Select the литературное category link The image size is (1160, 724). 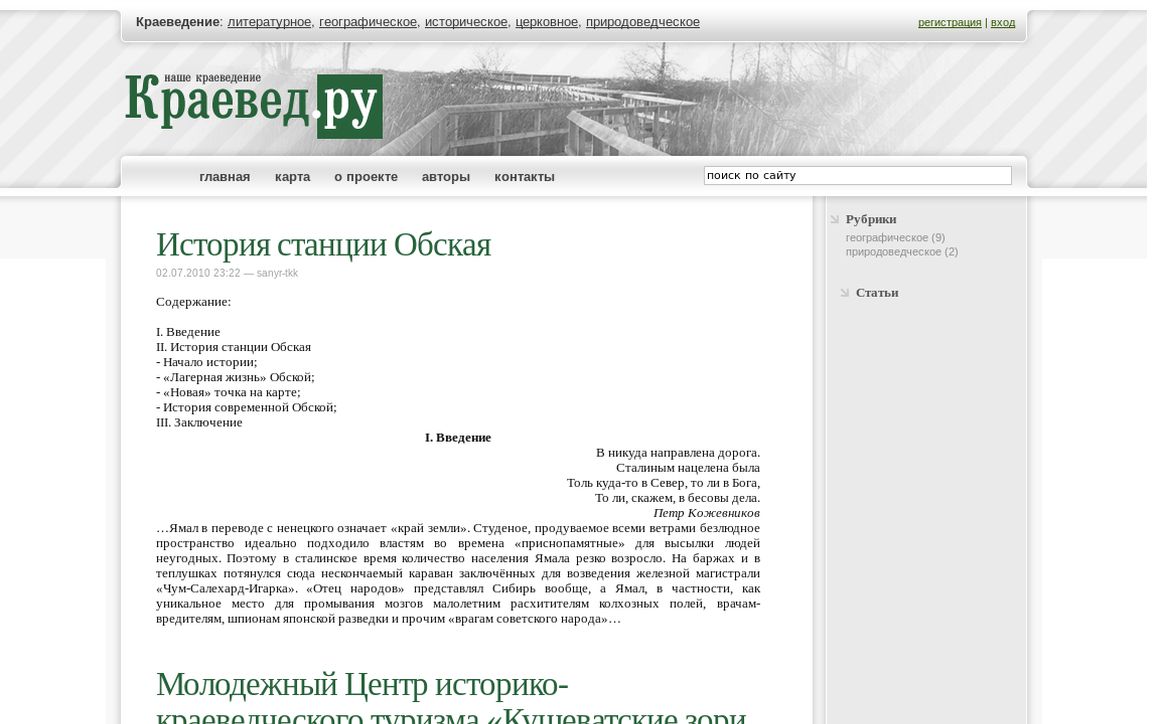pos(269,22)
